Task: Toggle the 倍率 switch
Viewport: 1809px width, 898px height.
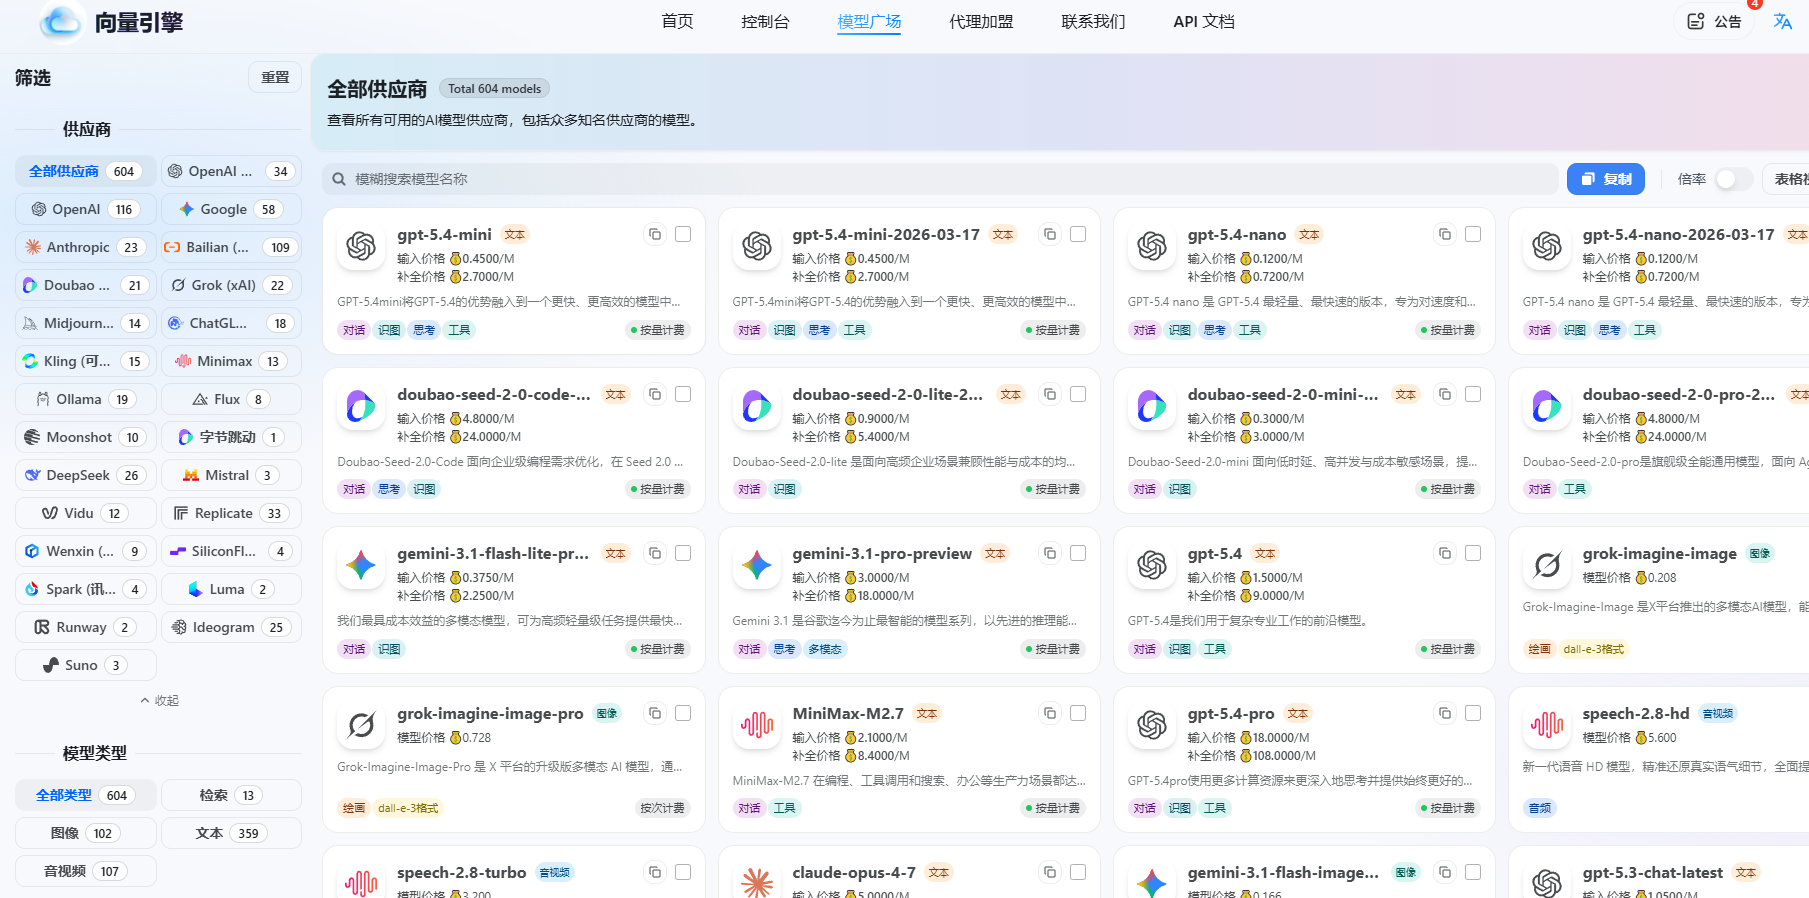Action: 1733,179
